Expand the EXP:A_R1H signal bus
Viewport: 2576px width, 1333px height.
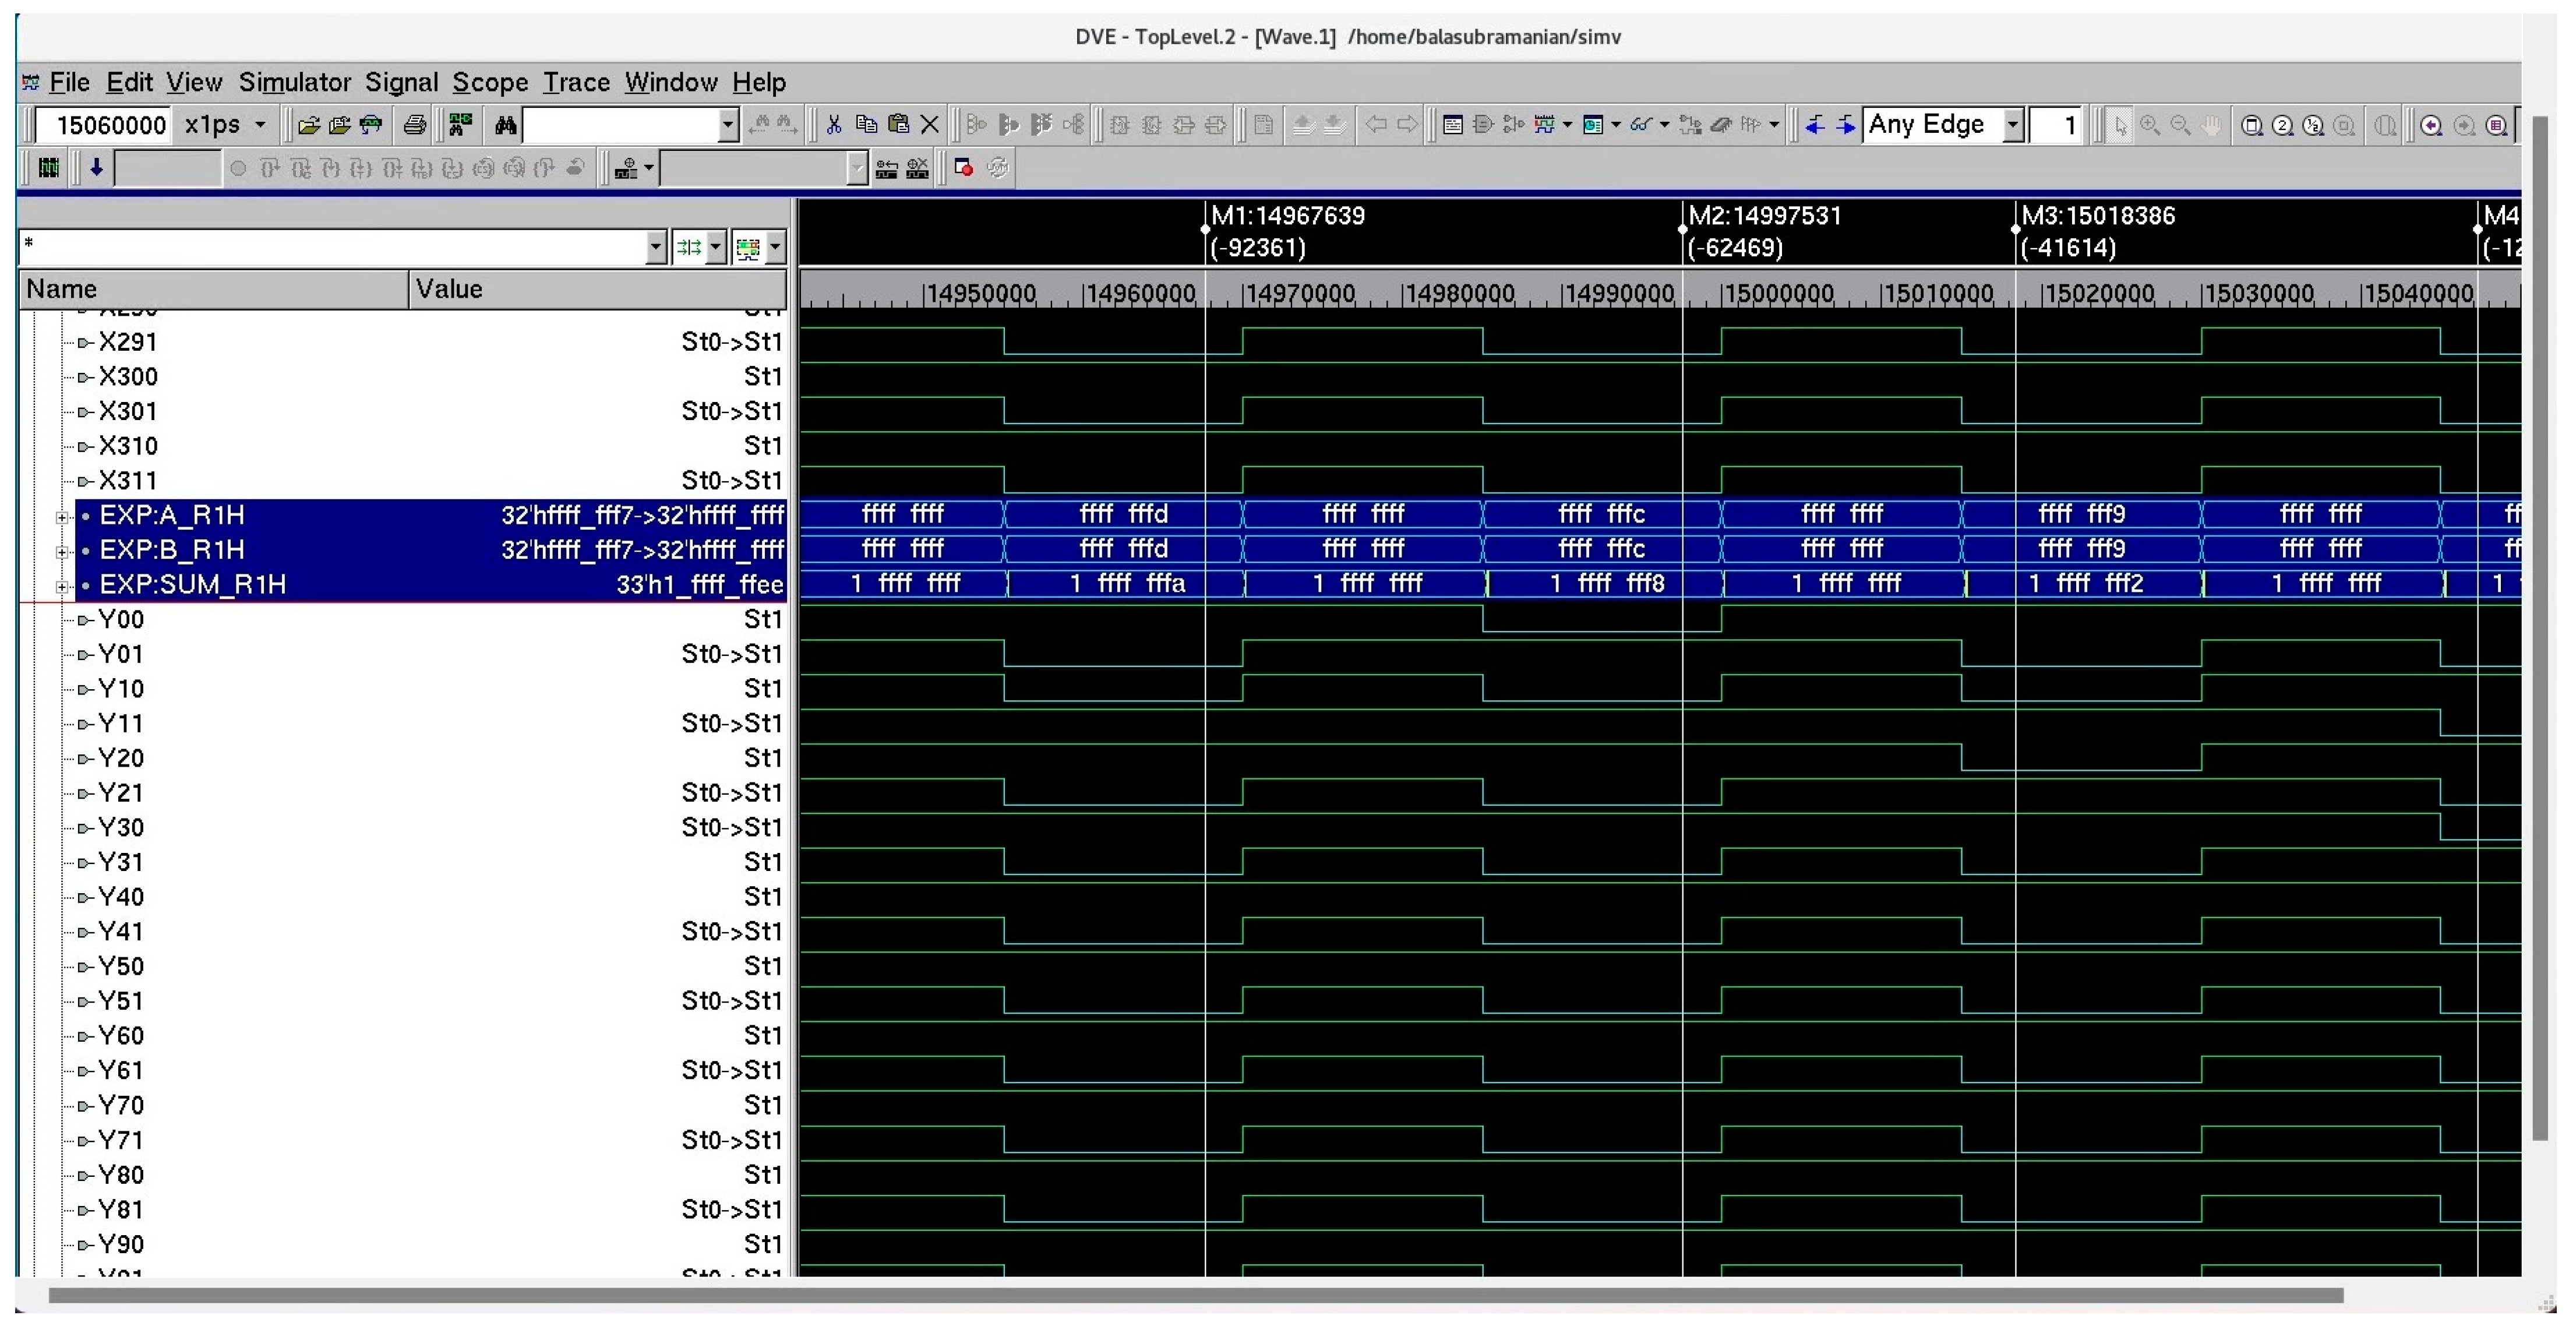pos(62,517)
